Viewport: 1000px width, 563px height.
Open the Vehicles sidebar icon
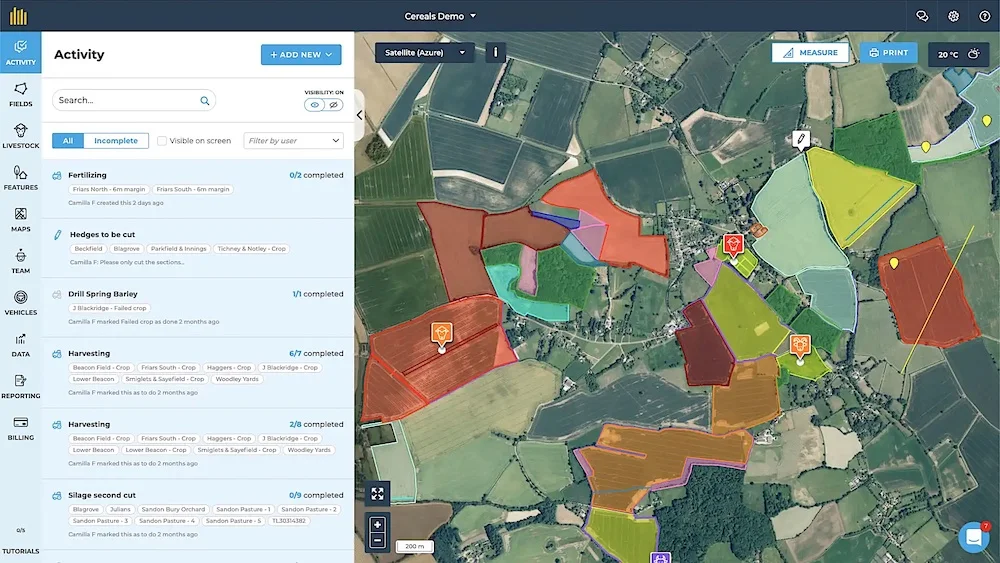click(20, 303)
